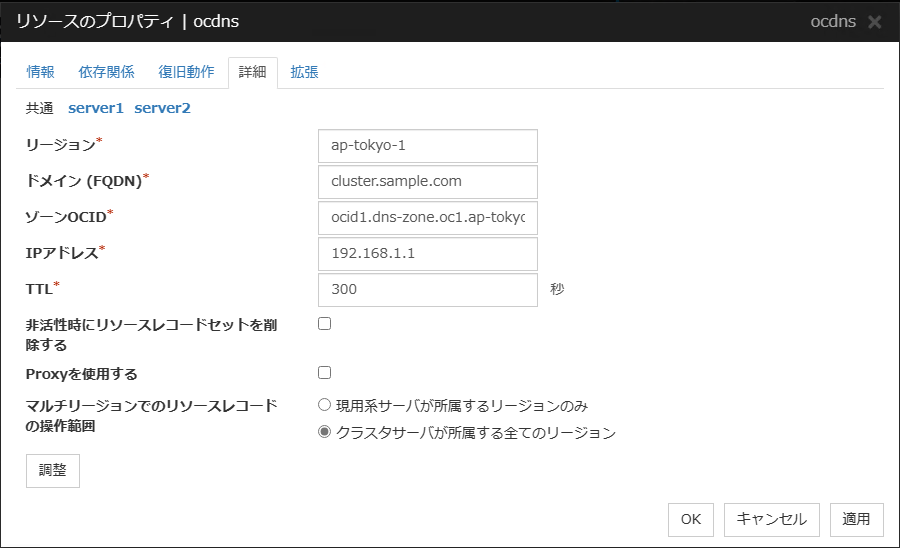Click the 詳細 tab
The image size is (900, 548).
[253, 72]
